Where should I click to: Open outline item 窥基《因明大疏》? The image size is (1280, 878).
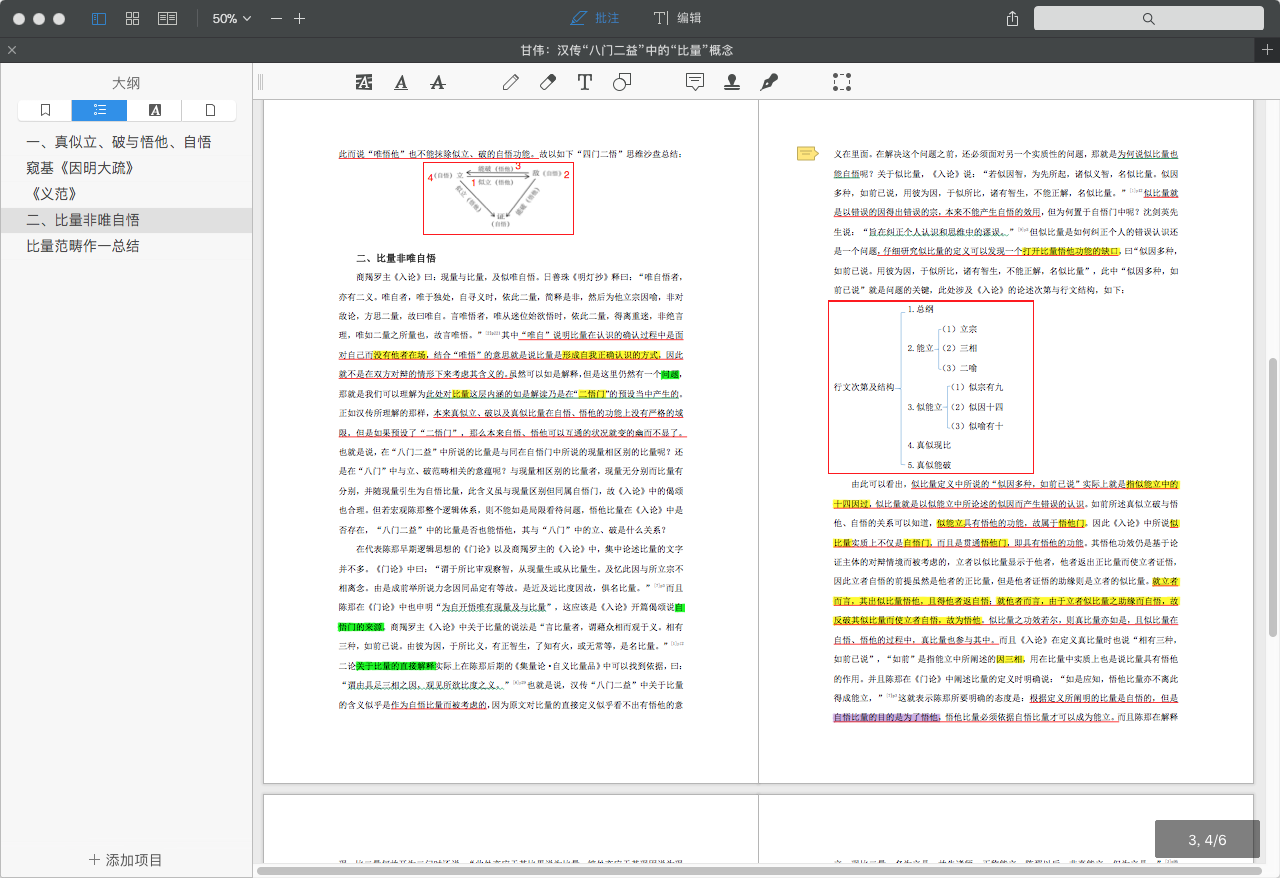(x=80, y=168)
